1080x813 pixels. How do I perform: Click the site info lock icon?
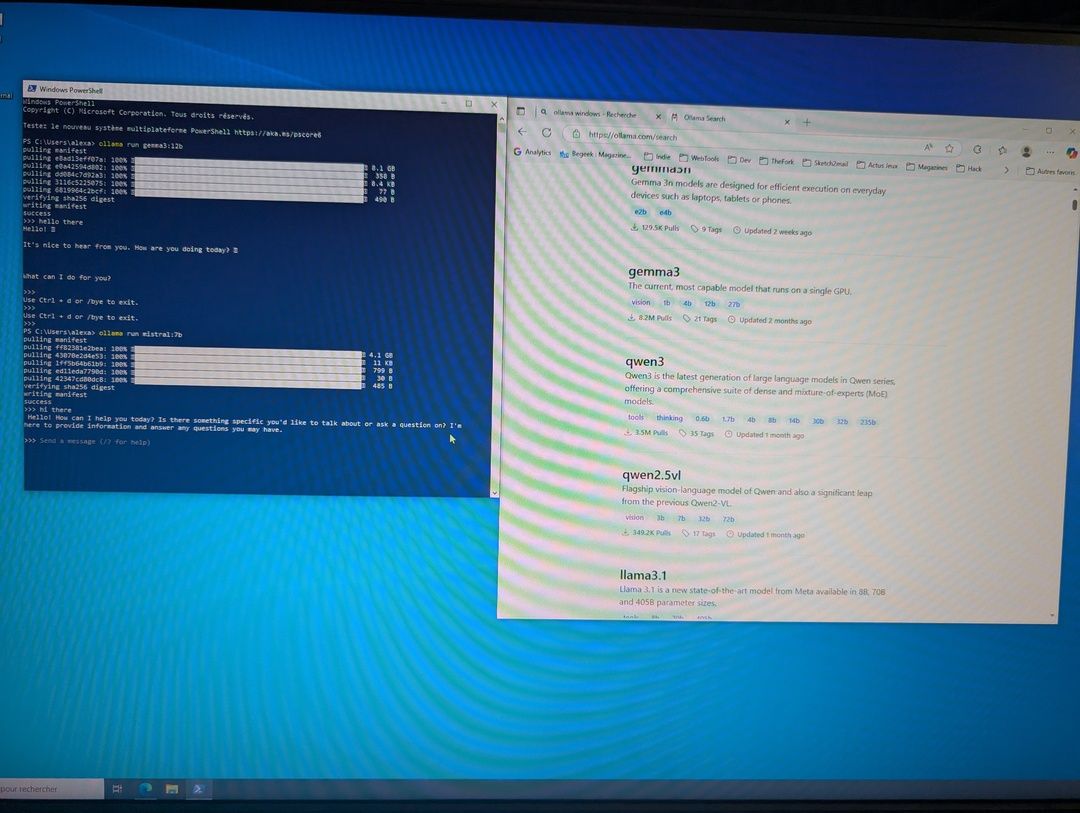pos(577,134)
